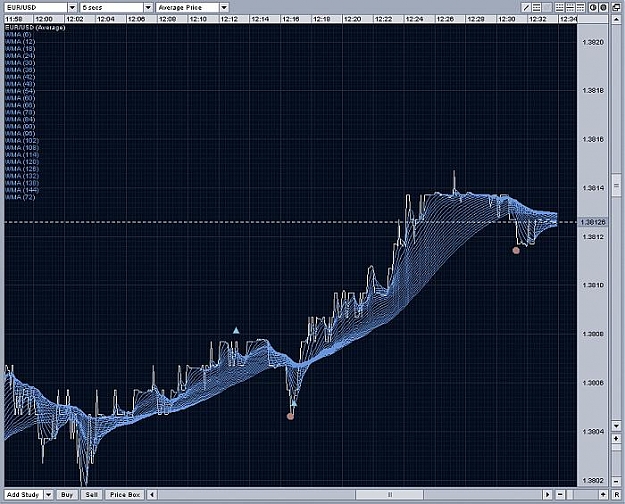Select the EUR/USD (Average) legend entry
625x504 pixels.
(35, 28)
